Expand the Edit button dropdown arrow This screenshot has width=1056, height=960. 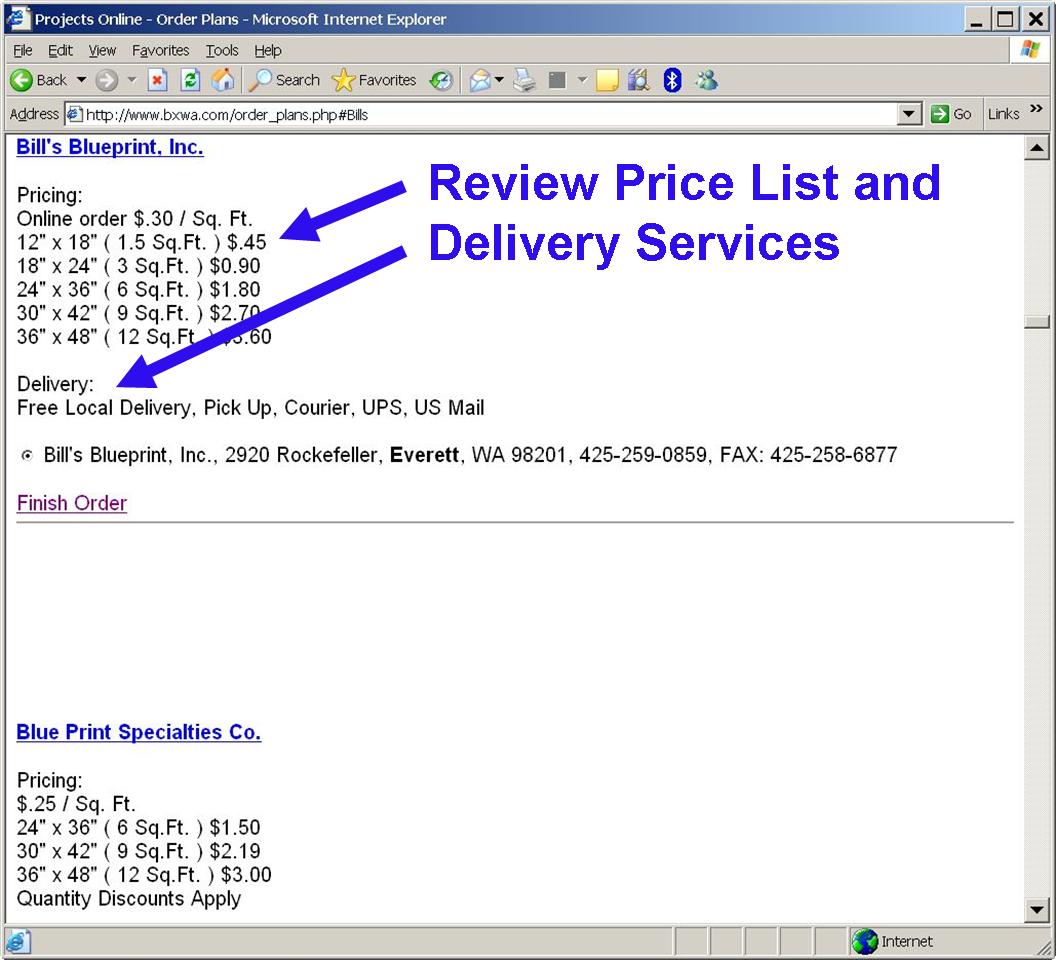tap(582, 80)
